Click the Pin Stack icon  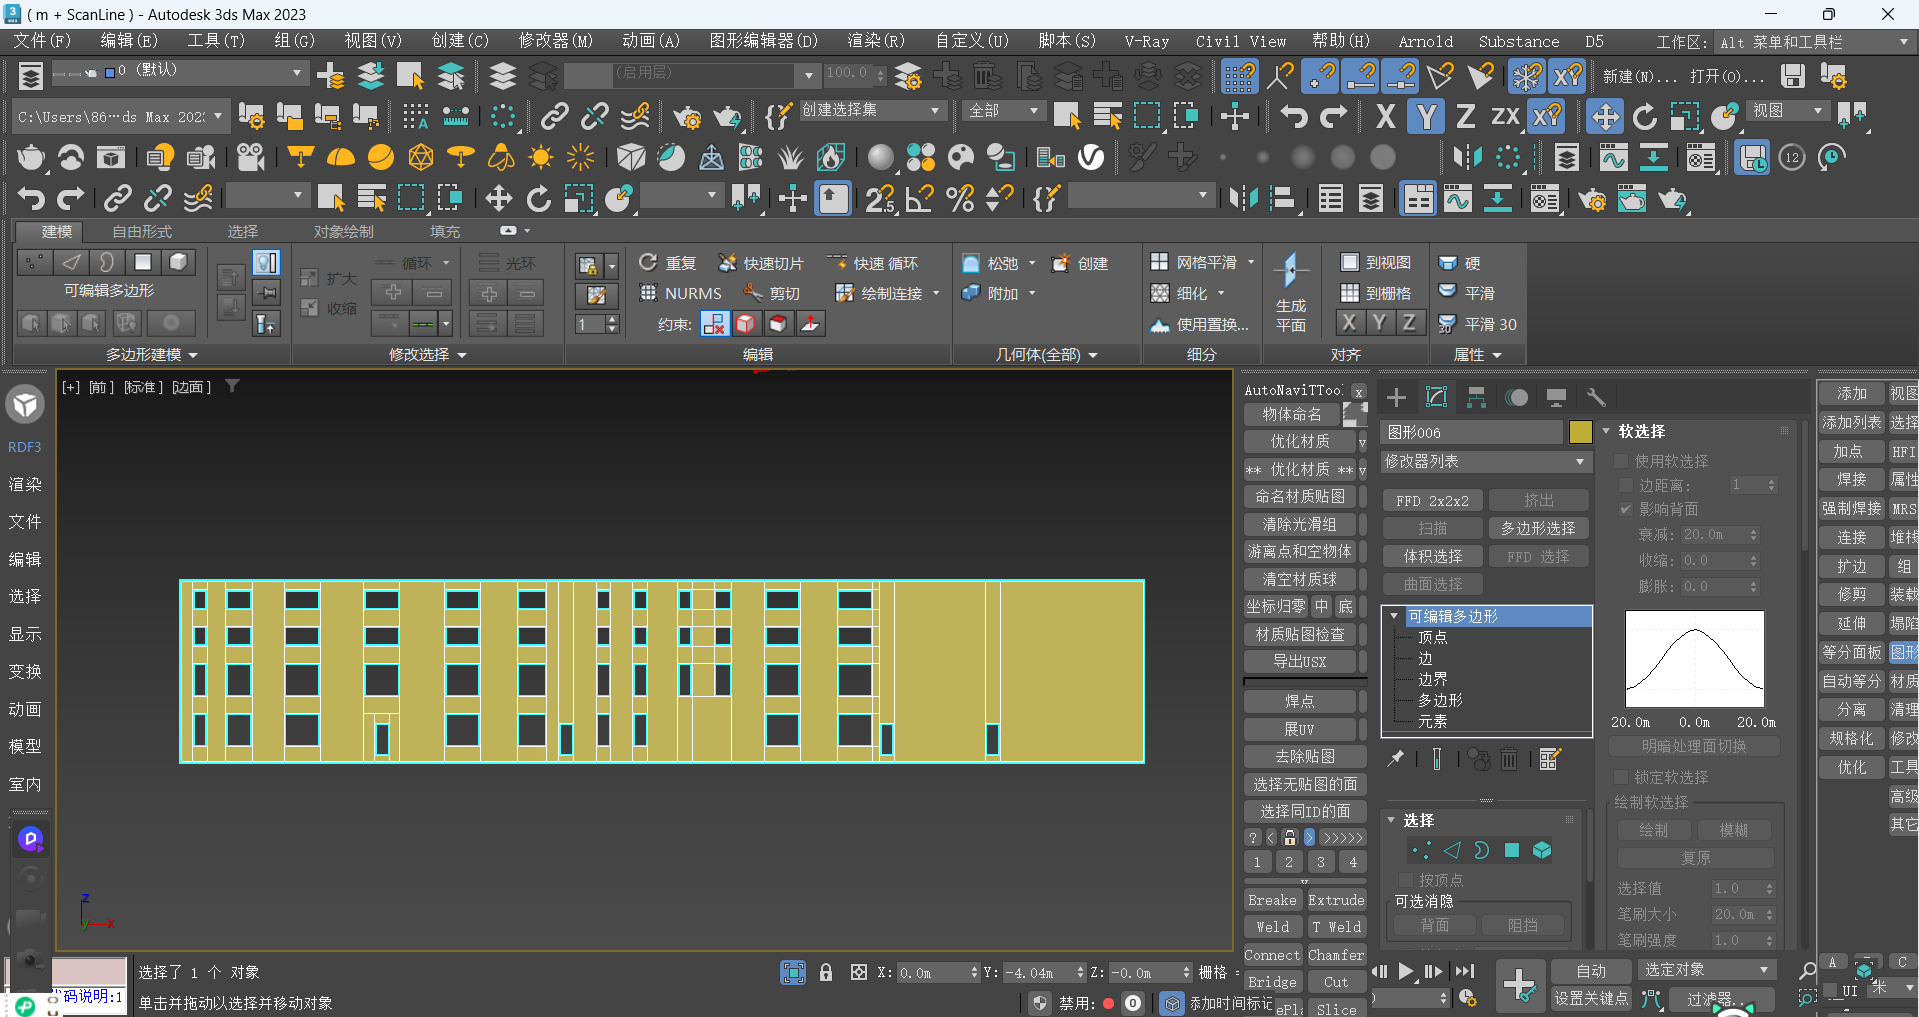(1396, 759)
